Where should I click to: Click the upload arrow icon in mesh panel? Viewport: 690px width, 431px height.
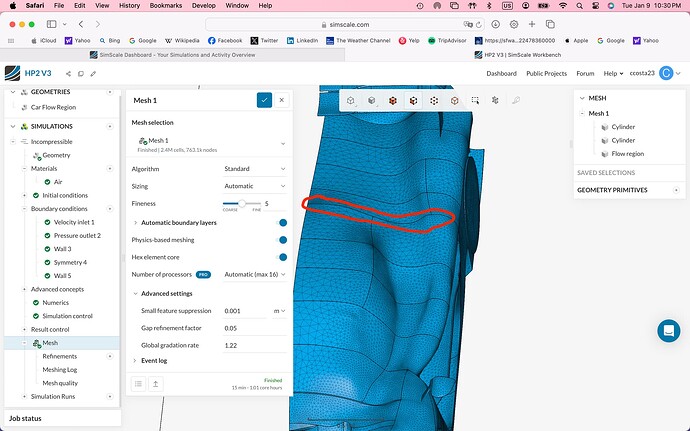[x=156, y=383]
